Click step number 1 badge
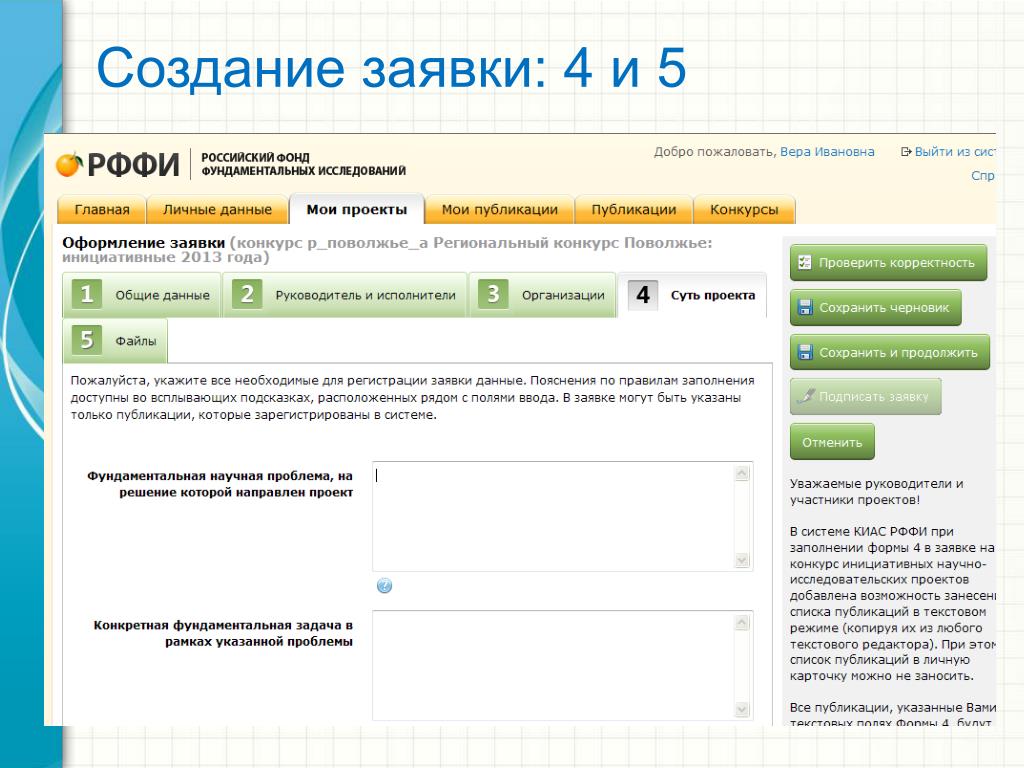The height and width of the screenshot is (768, 1024). [x=87, y=294]
